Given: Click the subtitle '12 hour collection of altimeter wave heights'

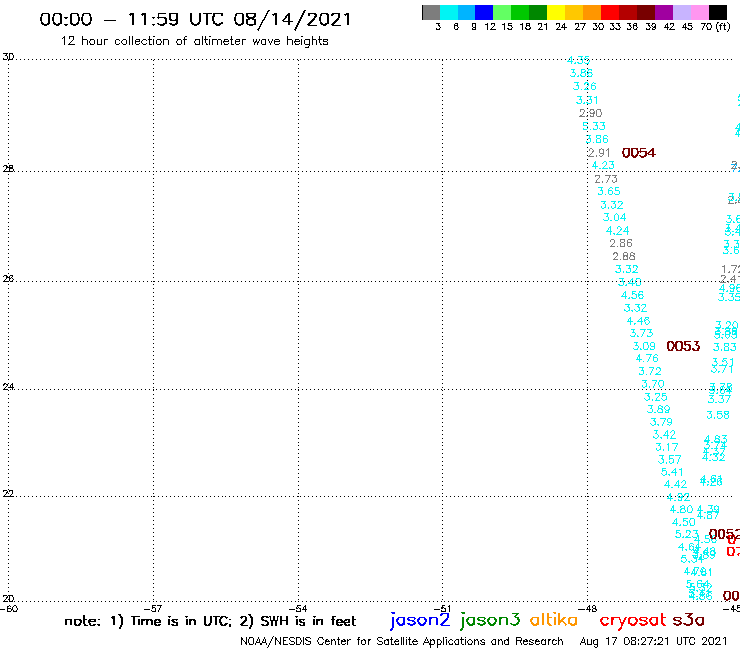Looking at the screenshot, I should (x=194, y=41).
